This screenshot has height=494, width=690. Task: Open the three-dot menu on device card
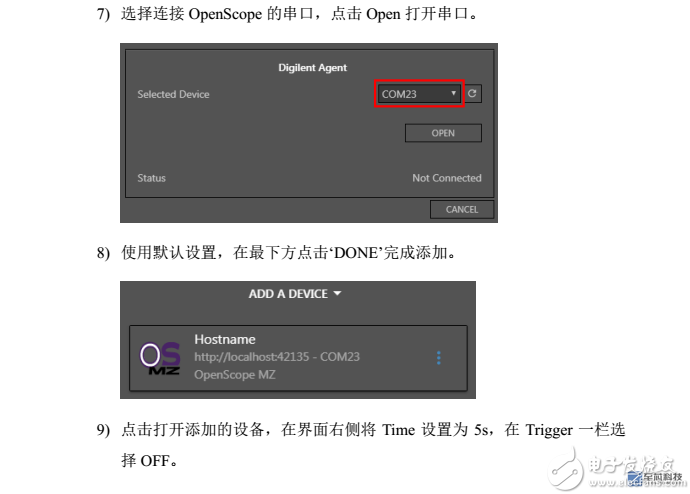pyautogui.click(x=438, y=358)
